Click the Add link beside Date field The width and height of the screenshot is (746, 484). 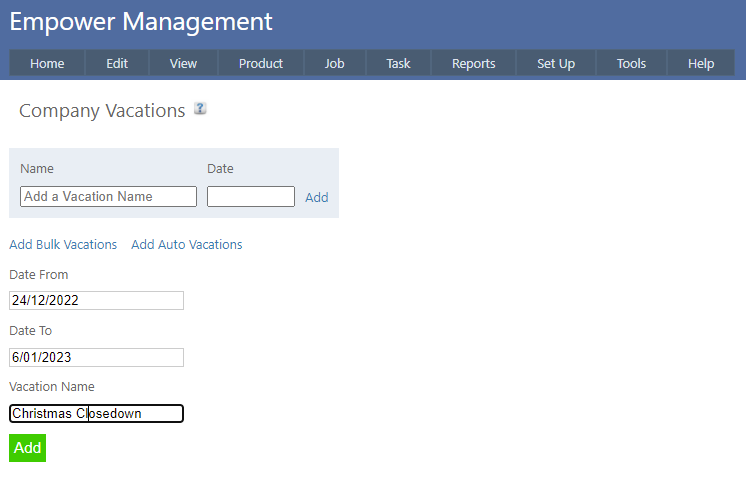[x=317, y=198]
